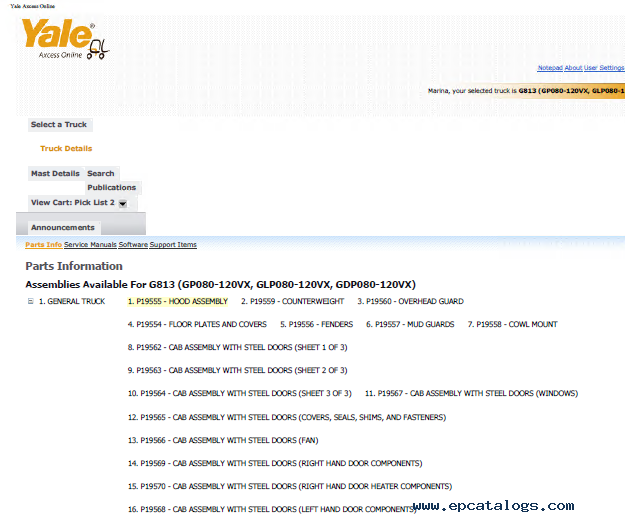
Task: Open P19565 covers, seals, shims, and fasteners
Action: (287, 418)
